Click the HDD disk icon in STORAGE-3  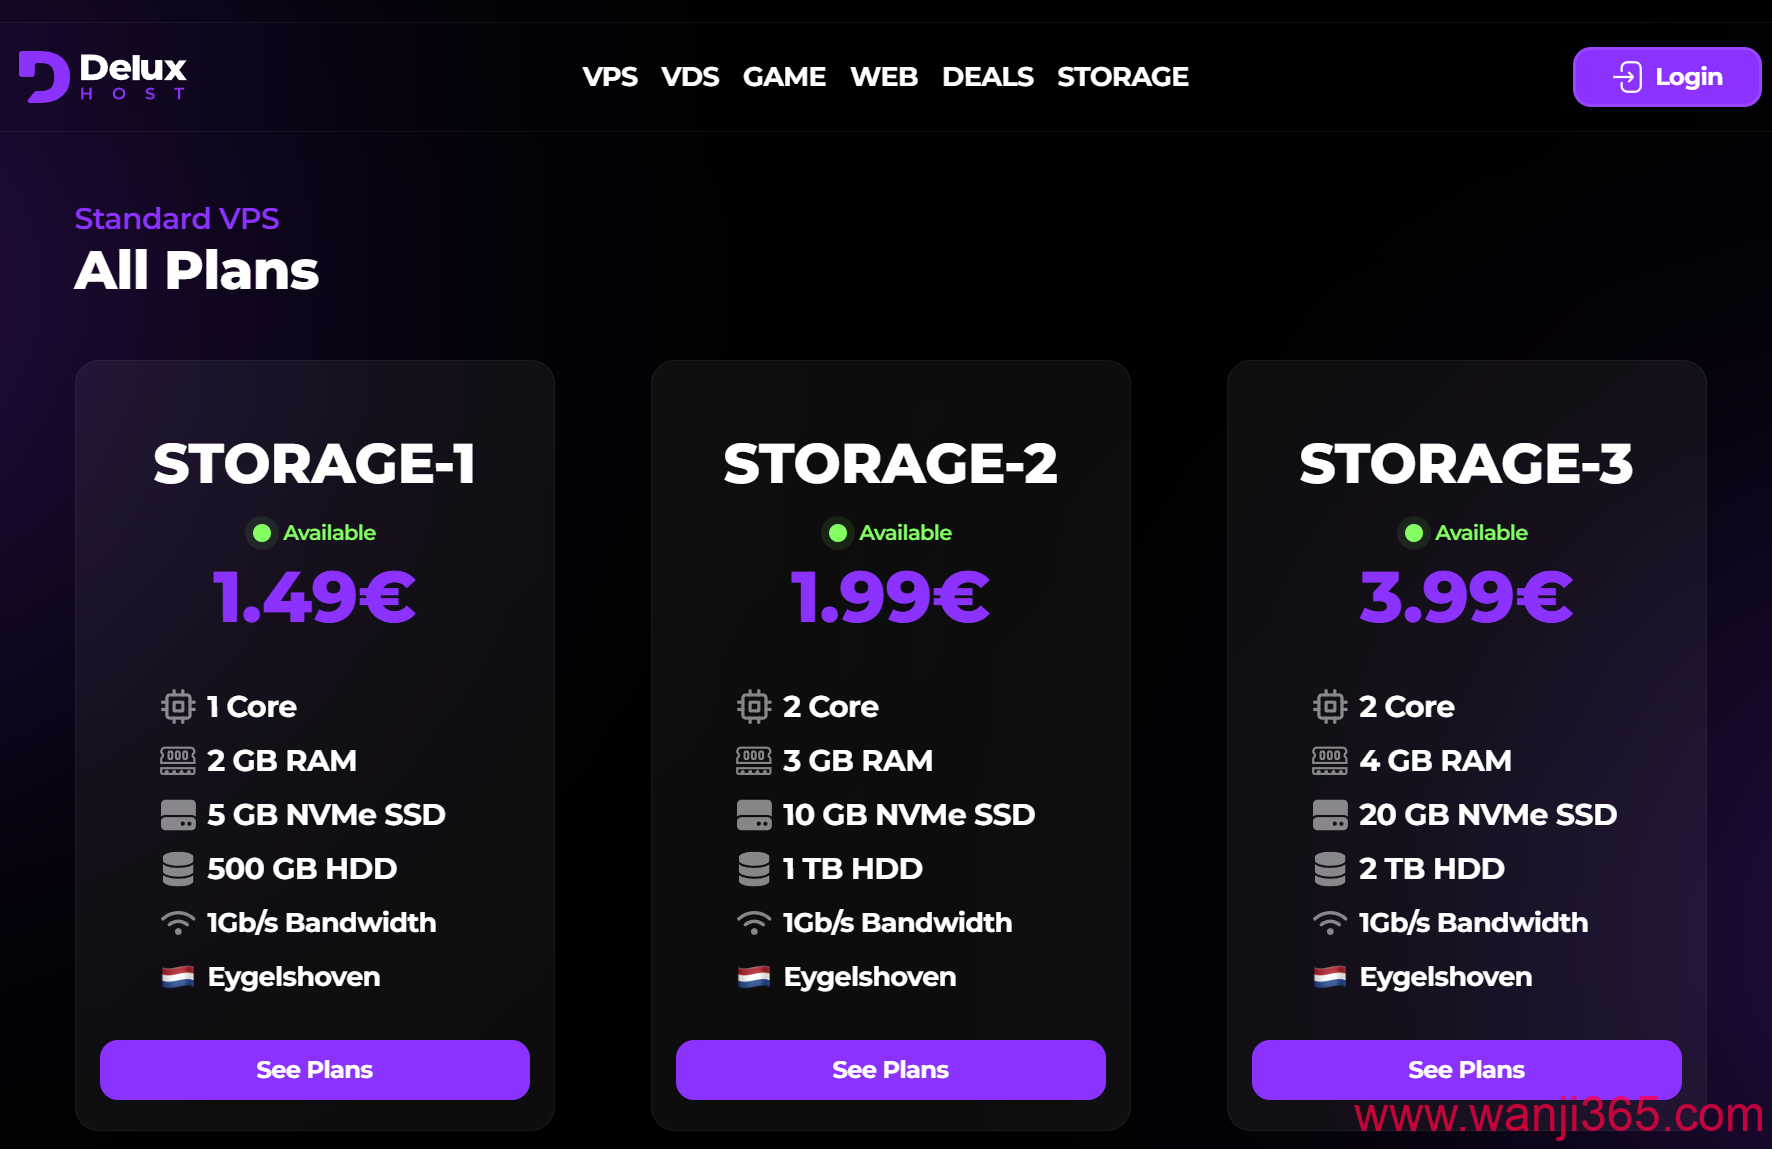pyautogui.click(x=1330, y=869)
